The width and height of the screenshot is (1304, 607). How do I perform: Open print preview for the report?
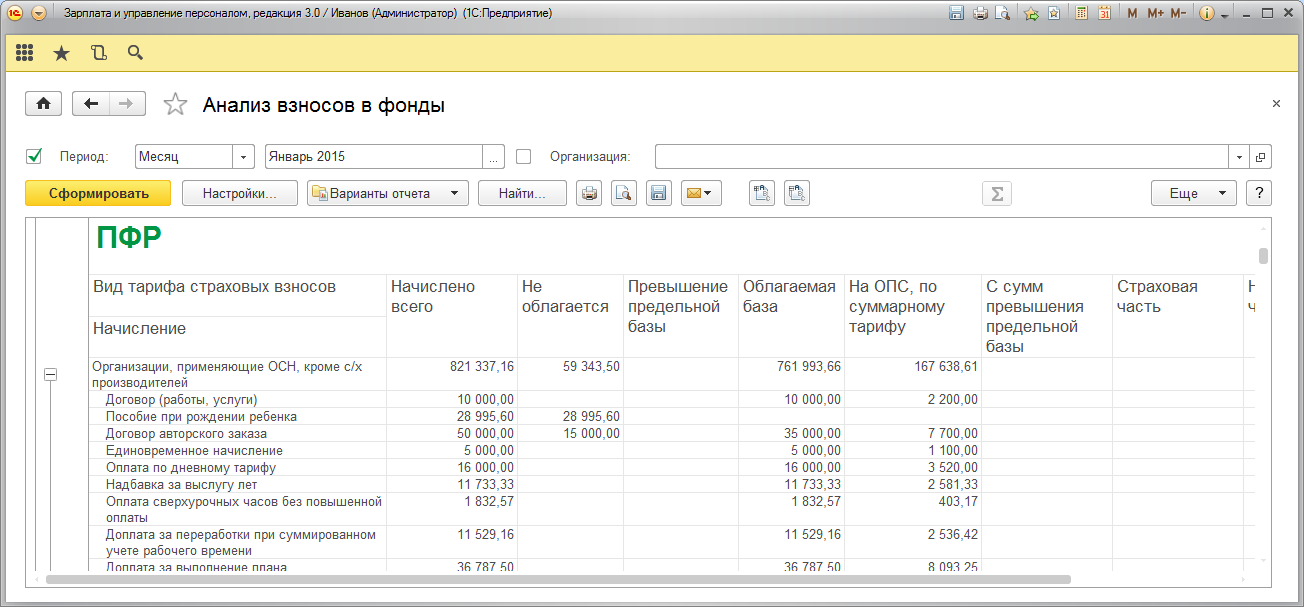coord(624,193)
